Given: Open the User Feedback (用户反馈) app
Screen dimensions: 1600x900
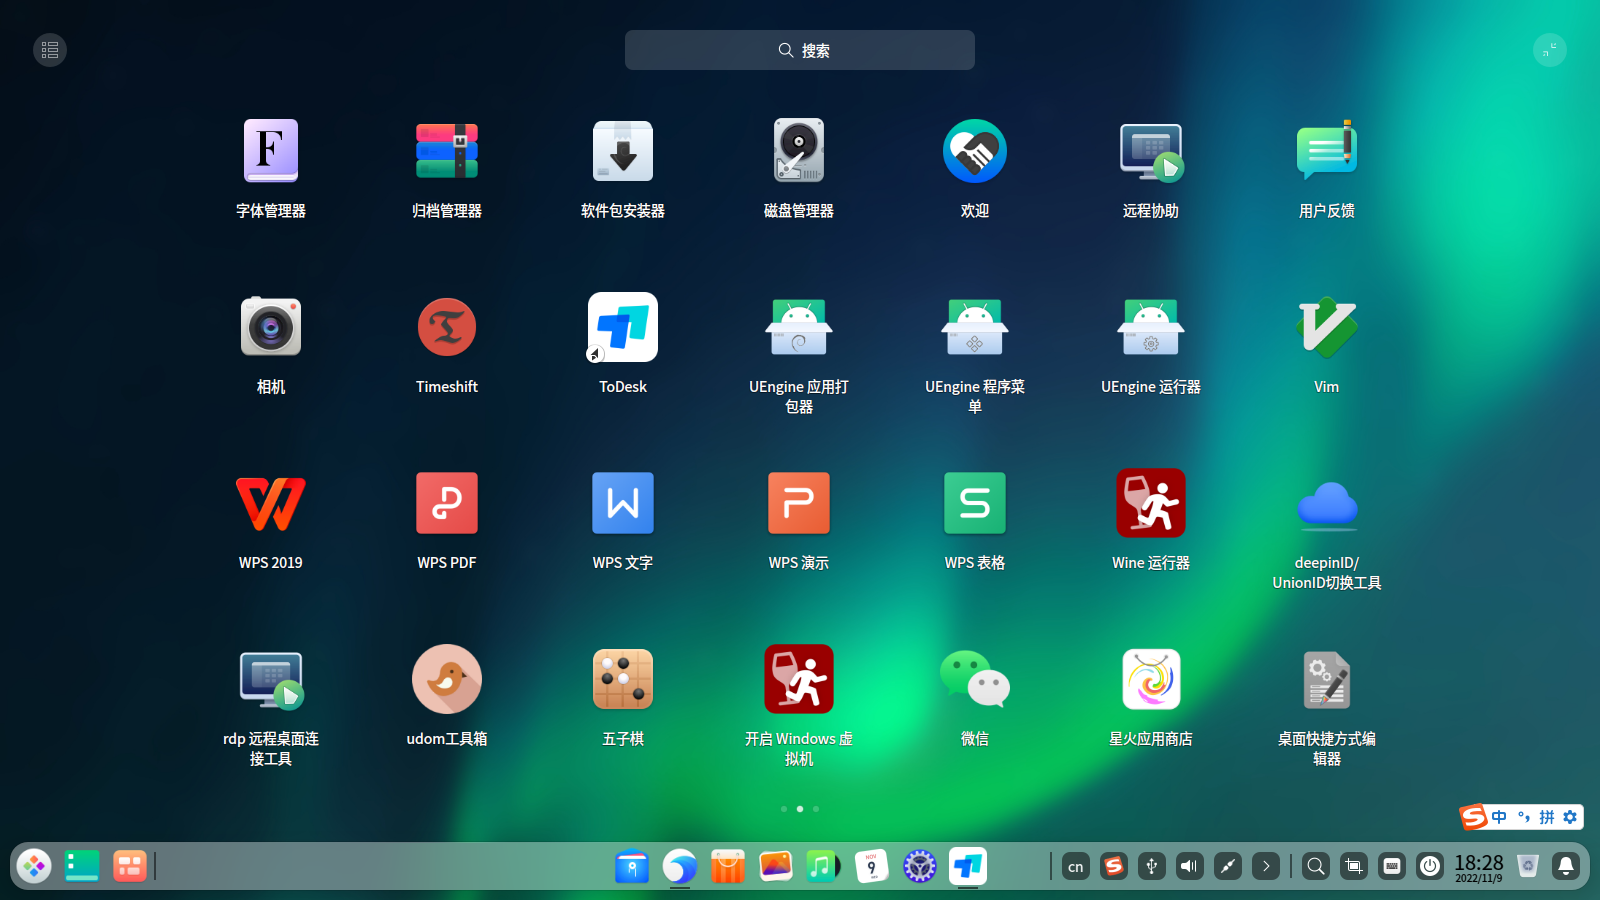Looking at the screenshot, I should (x=1327, y=151).
